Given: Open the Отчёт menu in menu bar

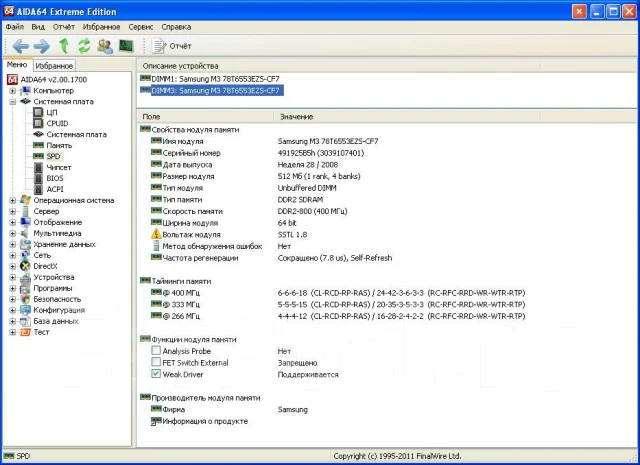Looking at the screenshot, I should pos(64,27).
